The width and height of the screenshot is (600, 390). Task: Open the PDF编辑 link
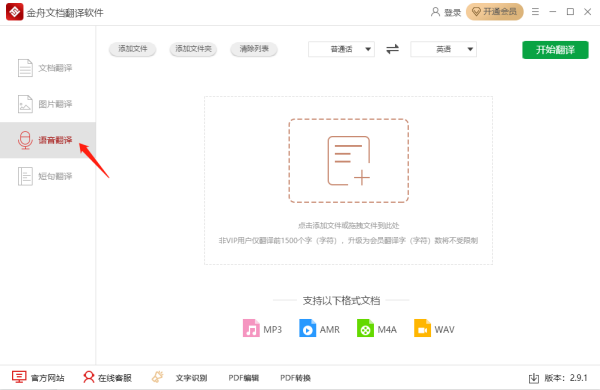(244, 378)
